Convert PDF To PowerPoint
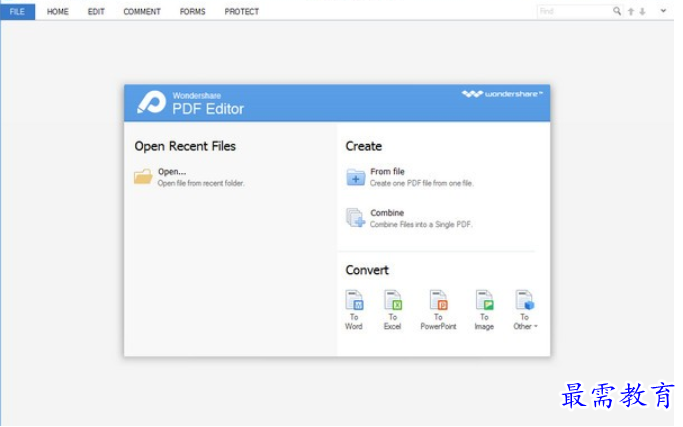Viewport: 683px width, 427px height. [438, 310]
